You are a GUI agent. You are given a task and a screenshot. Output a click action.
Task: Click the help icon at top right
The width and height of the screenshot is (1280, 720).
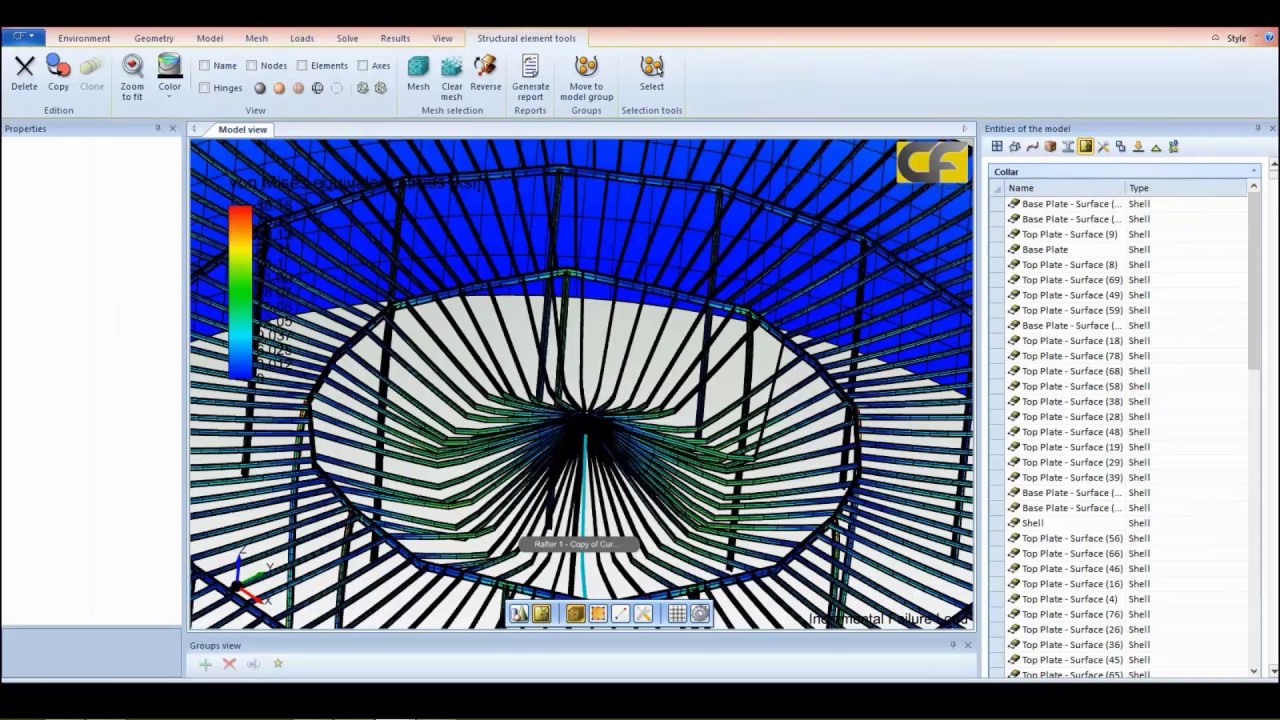[1269, 38]
